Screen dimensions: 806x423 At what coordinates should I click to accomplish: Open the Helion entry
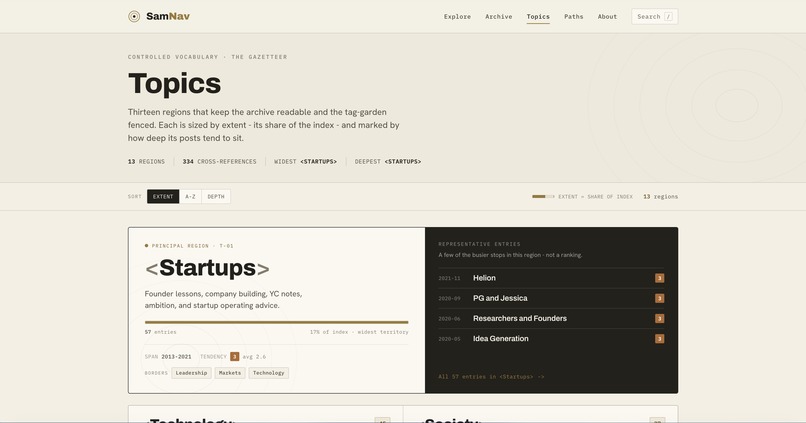click(484, 278)
